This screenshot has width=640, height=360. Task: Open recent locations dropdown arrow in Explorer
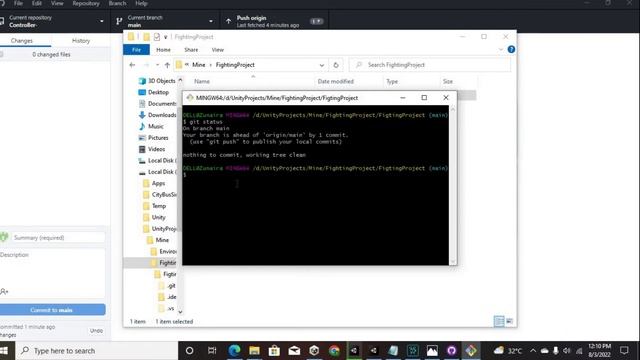tap(158, 65)
